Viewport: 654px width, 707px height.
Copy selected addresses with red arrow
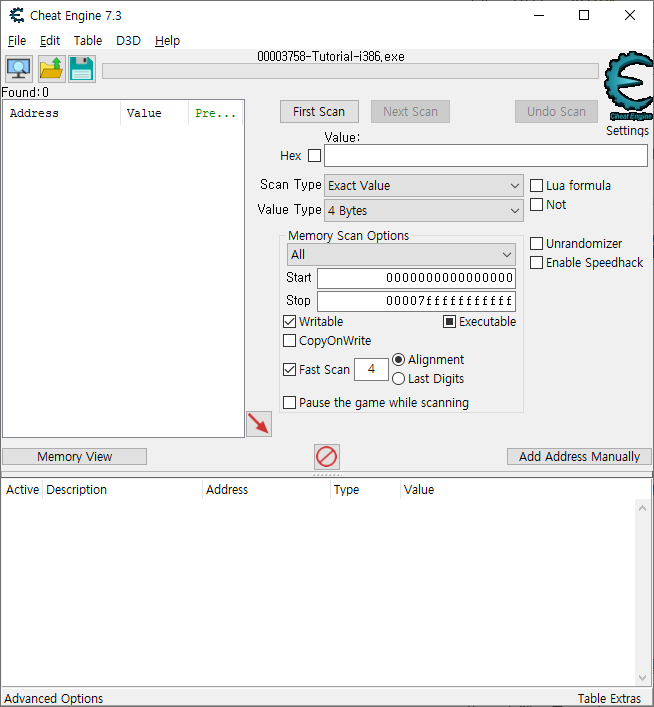(259, 424)
